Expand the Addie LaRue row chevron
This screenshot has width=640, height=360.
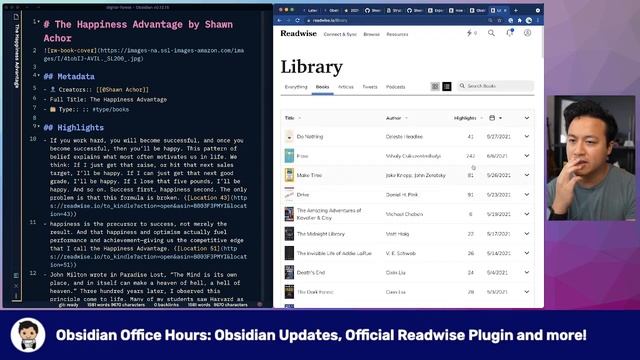527,253
